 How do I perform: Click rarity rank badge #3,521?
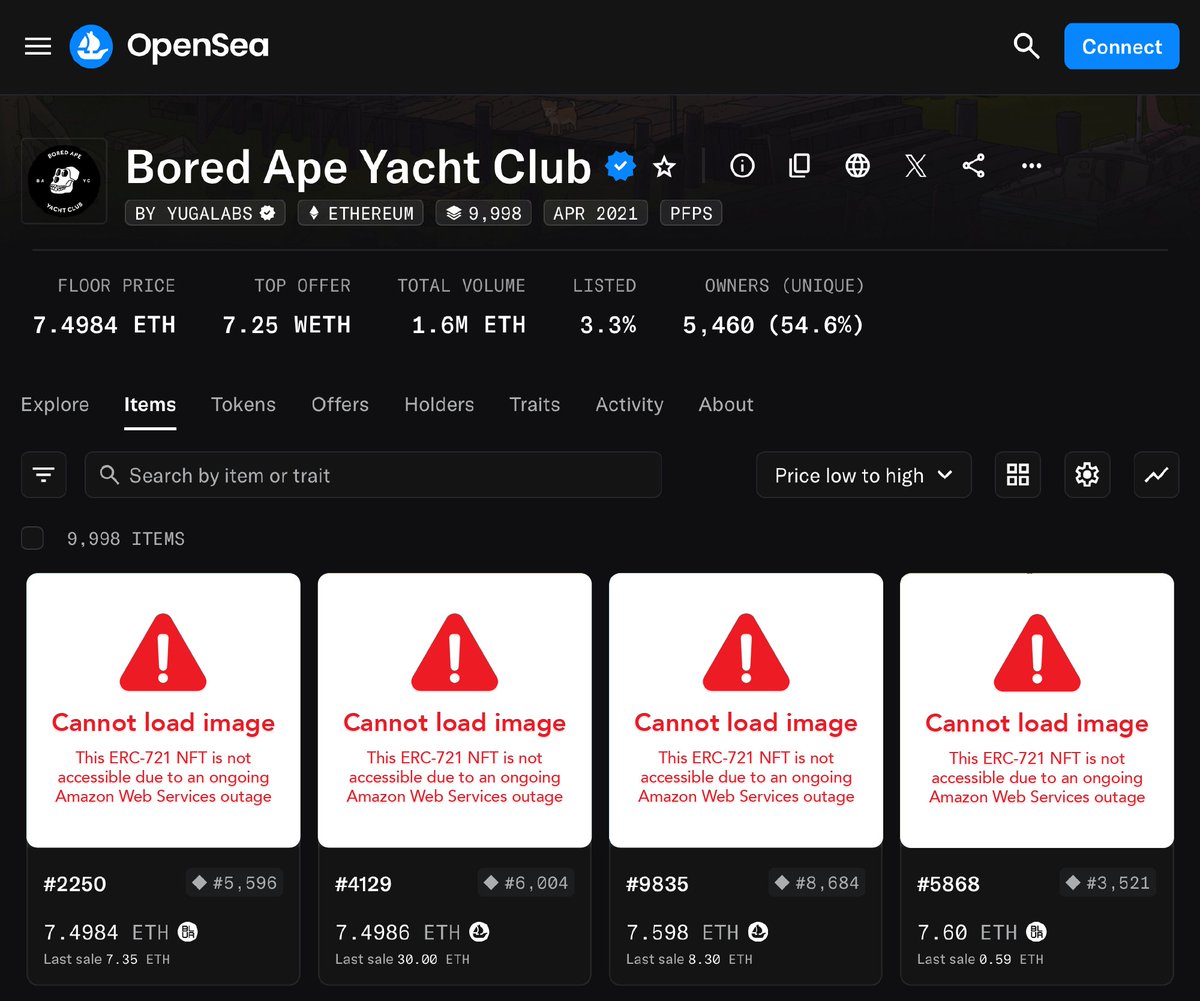pos(1108,883)
